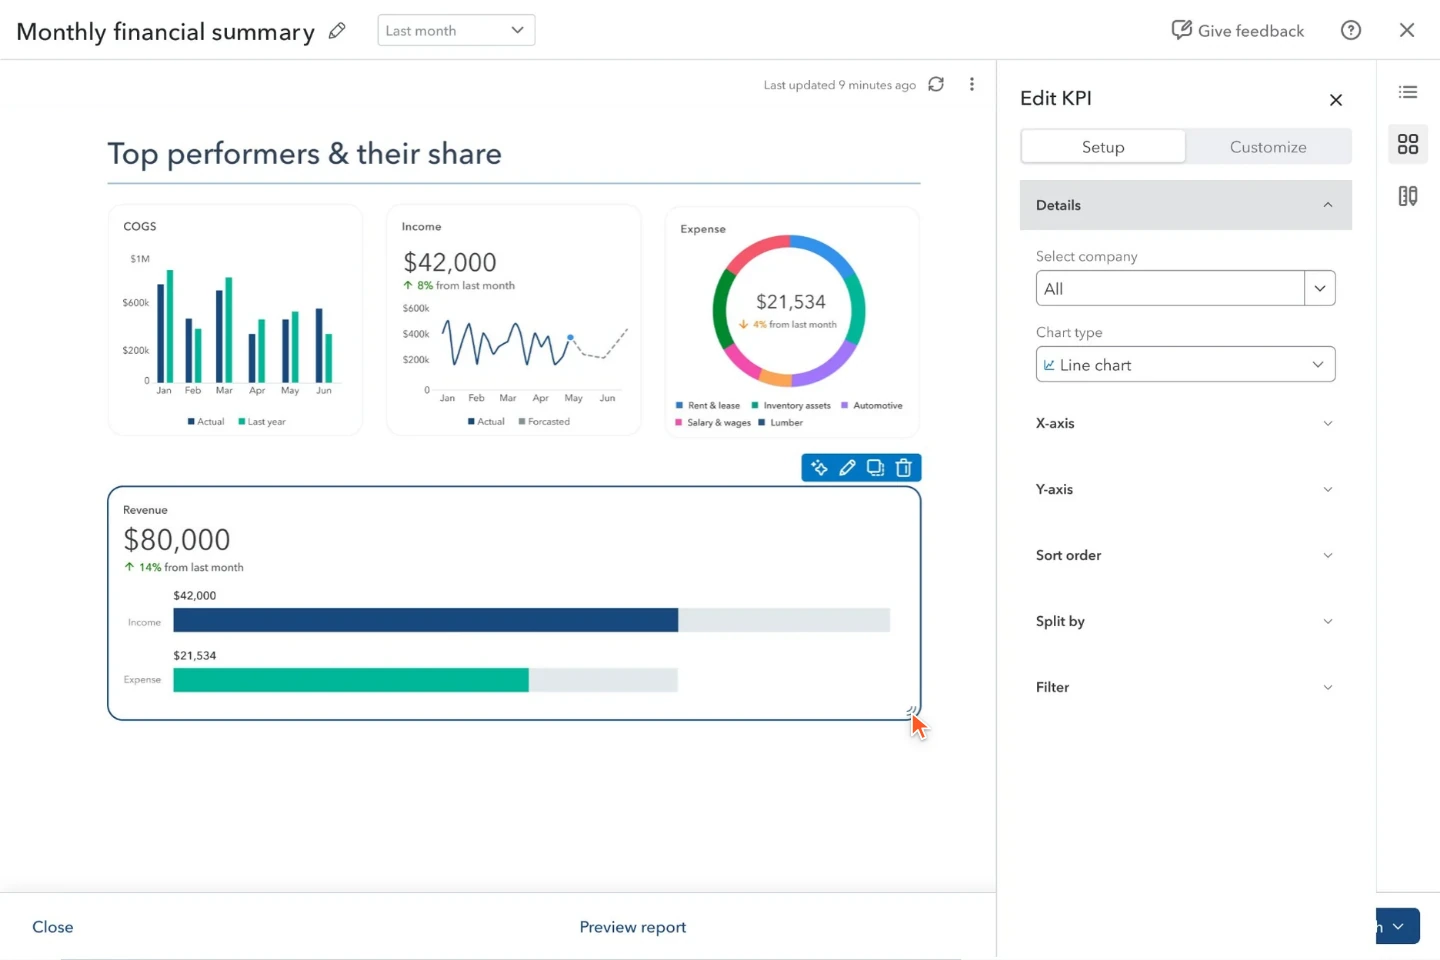Collapse the Details section

click(x=1186, y=205)
